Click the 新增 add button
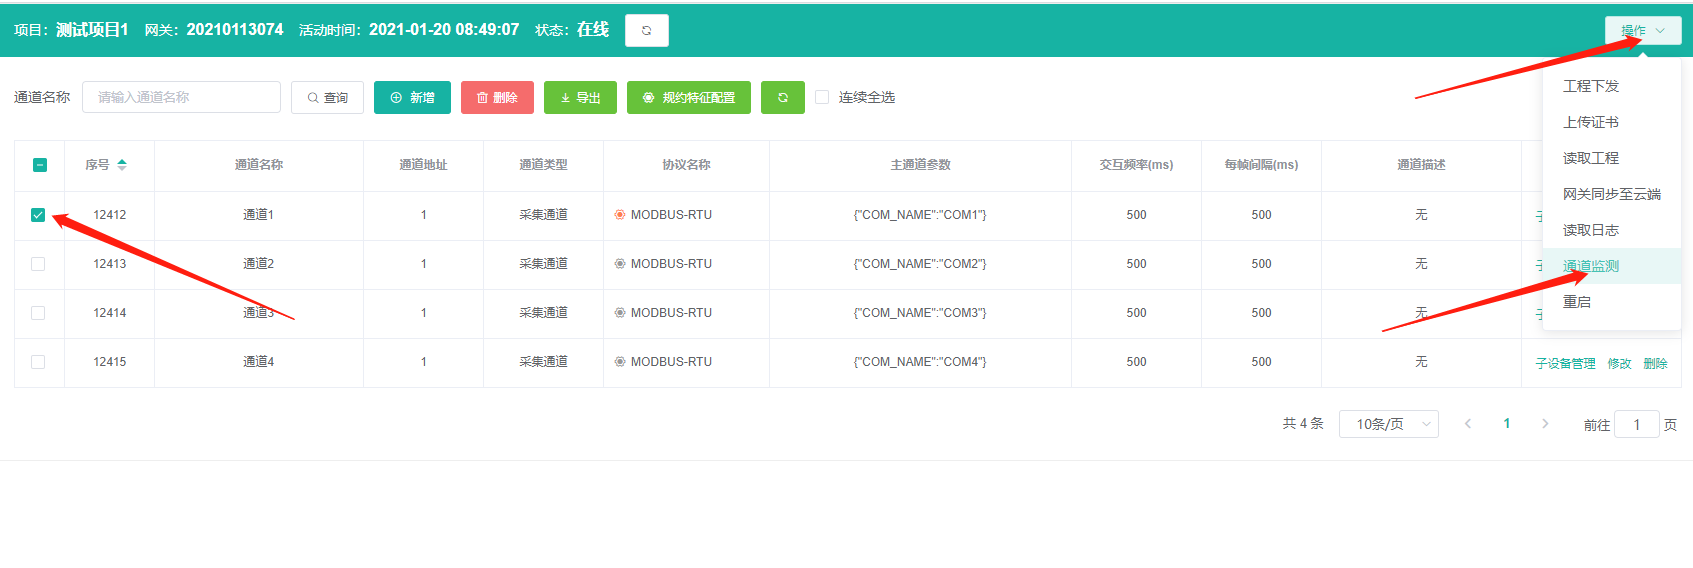Image resolution: width=1693 pixels, height=568 pixels. click(412, 98)
